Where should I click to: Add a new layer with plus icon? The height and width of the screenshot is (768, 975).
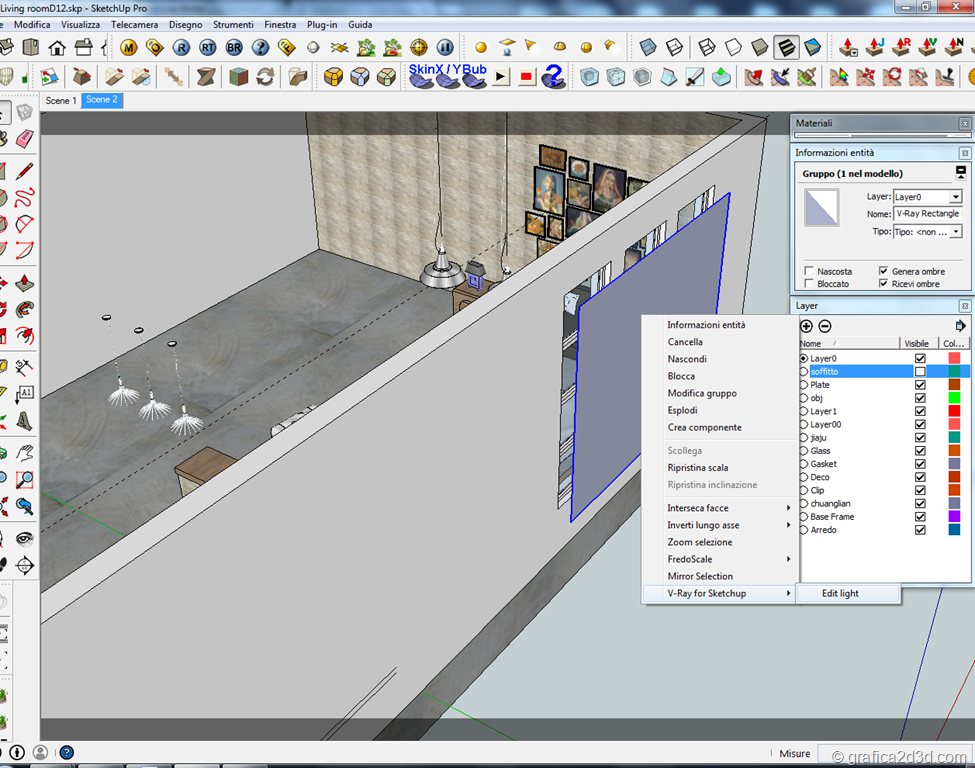point(807,326)
